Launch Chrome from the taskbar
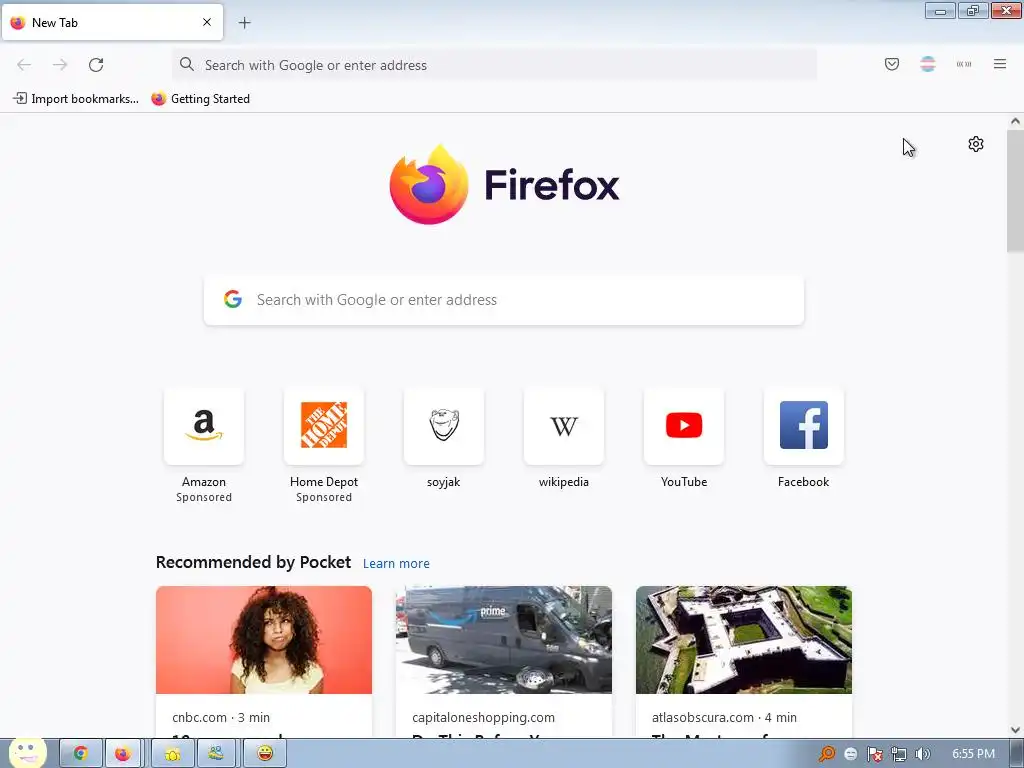This screenshot has height=768, width=1024. pyautogui.click(x=81, y=753)
